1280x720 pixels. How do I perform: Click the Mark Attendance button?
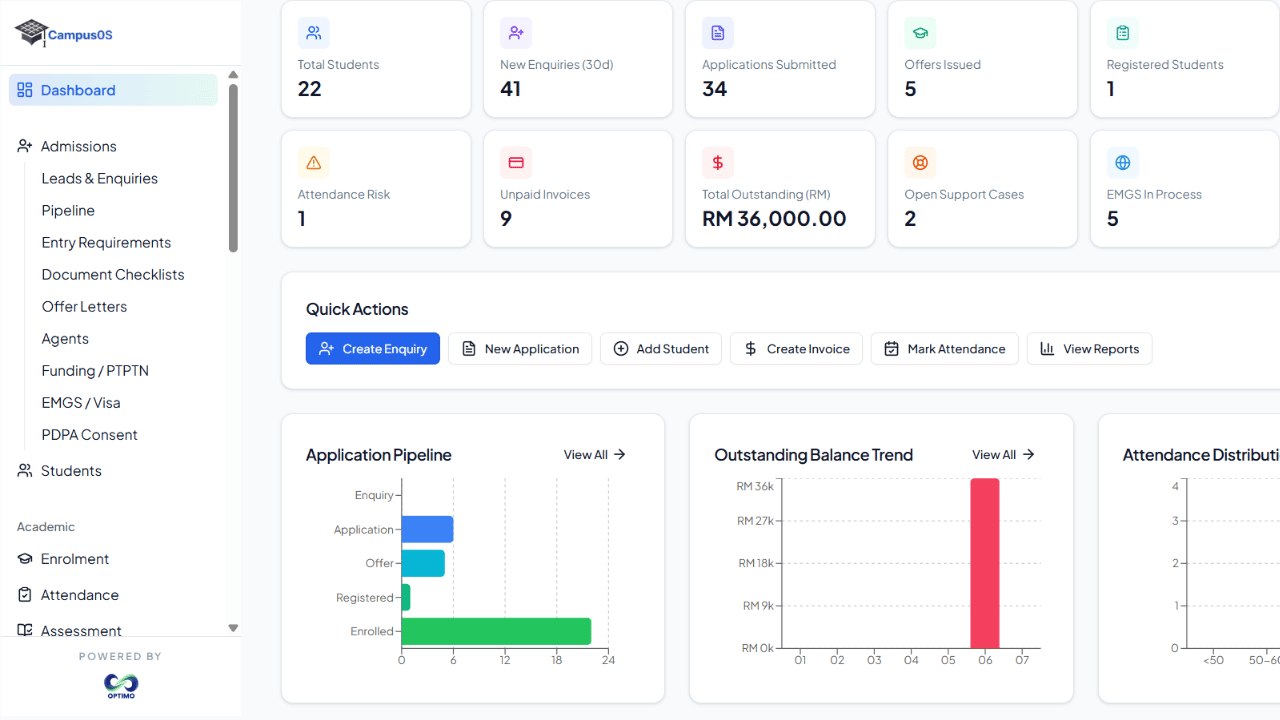click(x=945, y=349)
